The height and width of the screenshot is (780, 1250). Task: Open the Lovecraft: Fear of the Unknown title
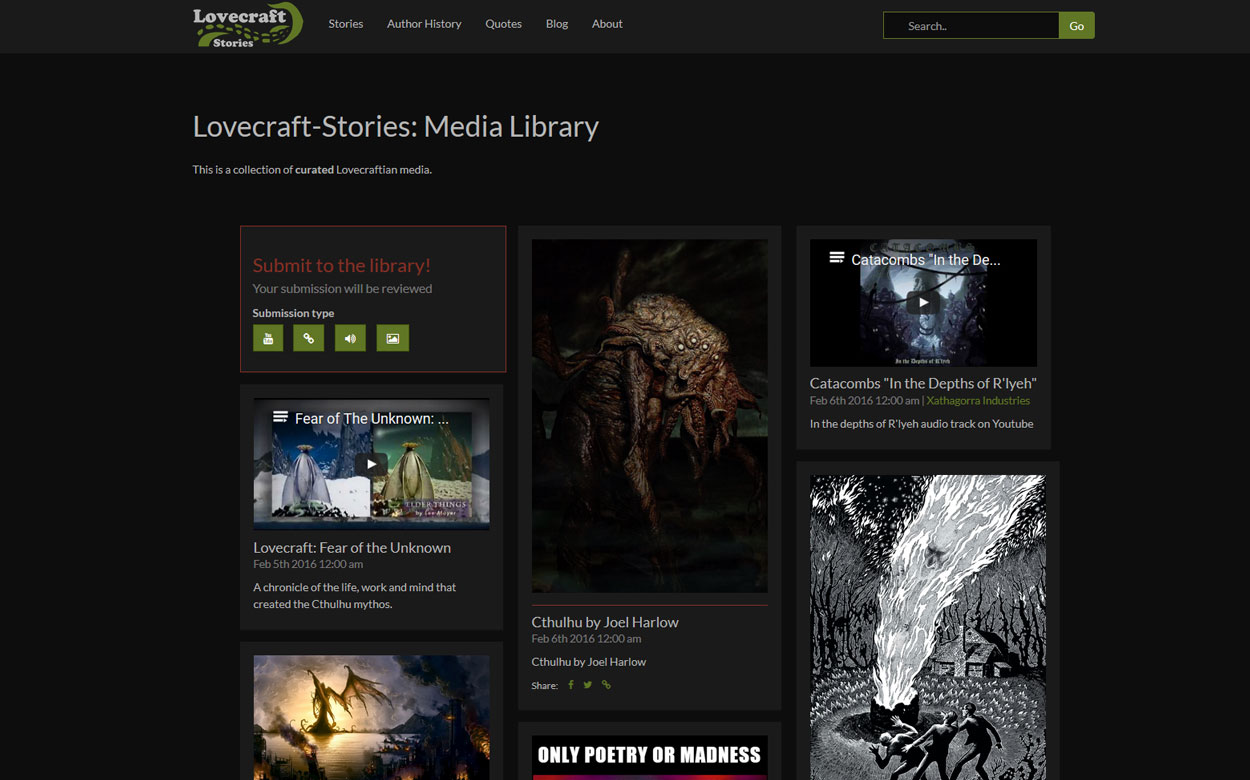coord(352,547)
